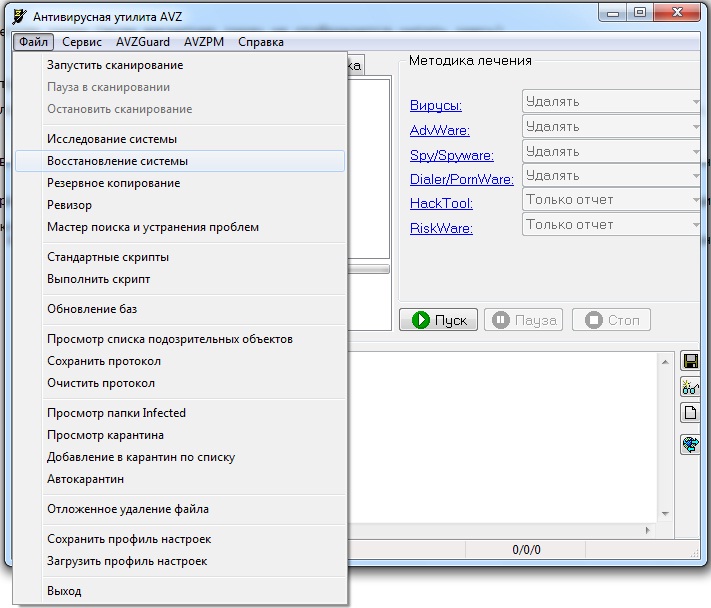
Task: Click the Вирусы link
Action: click(436, 106)
